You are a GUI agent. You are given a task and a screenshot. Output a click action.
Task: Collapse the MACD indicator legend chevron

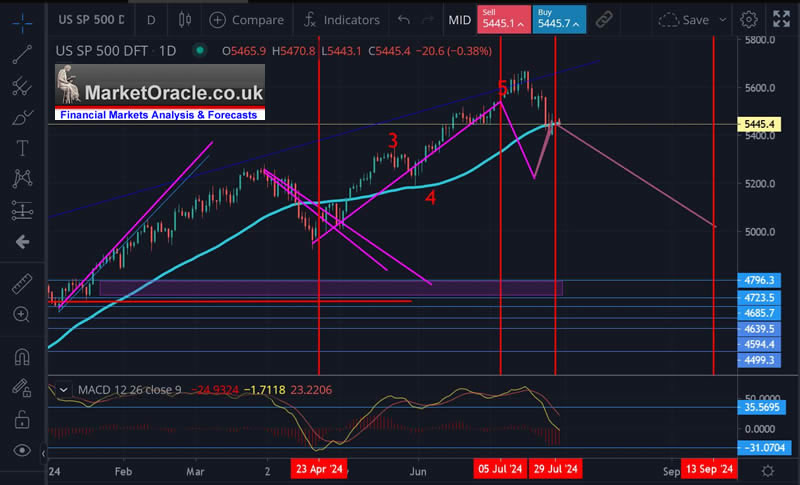[x=63, y=390]
